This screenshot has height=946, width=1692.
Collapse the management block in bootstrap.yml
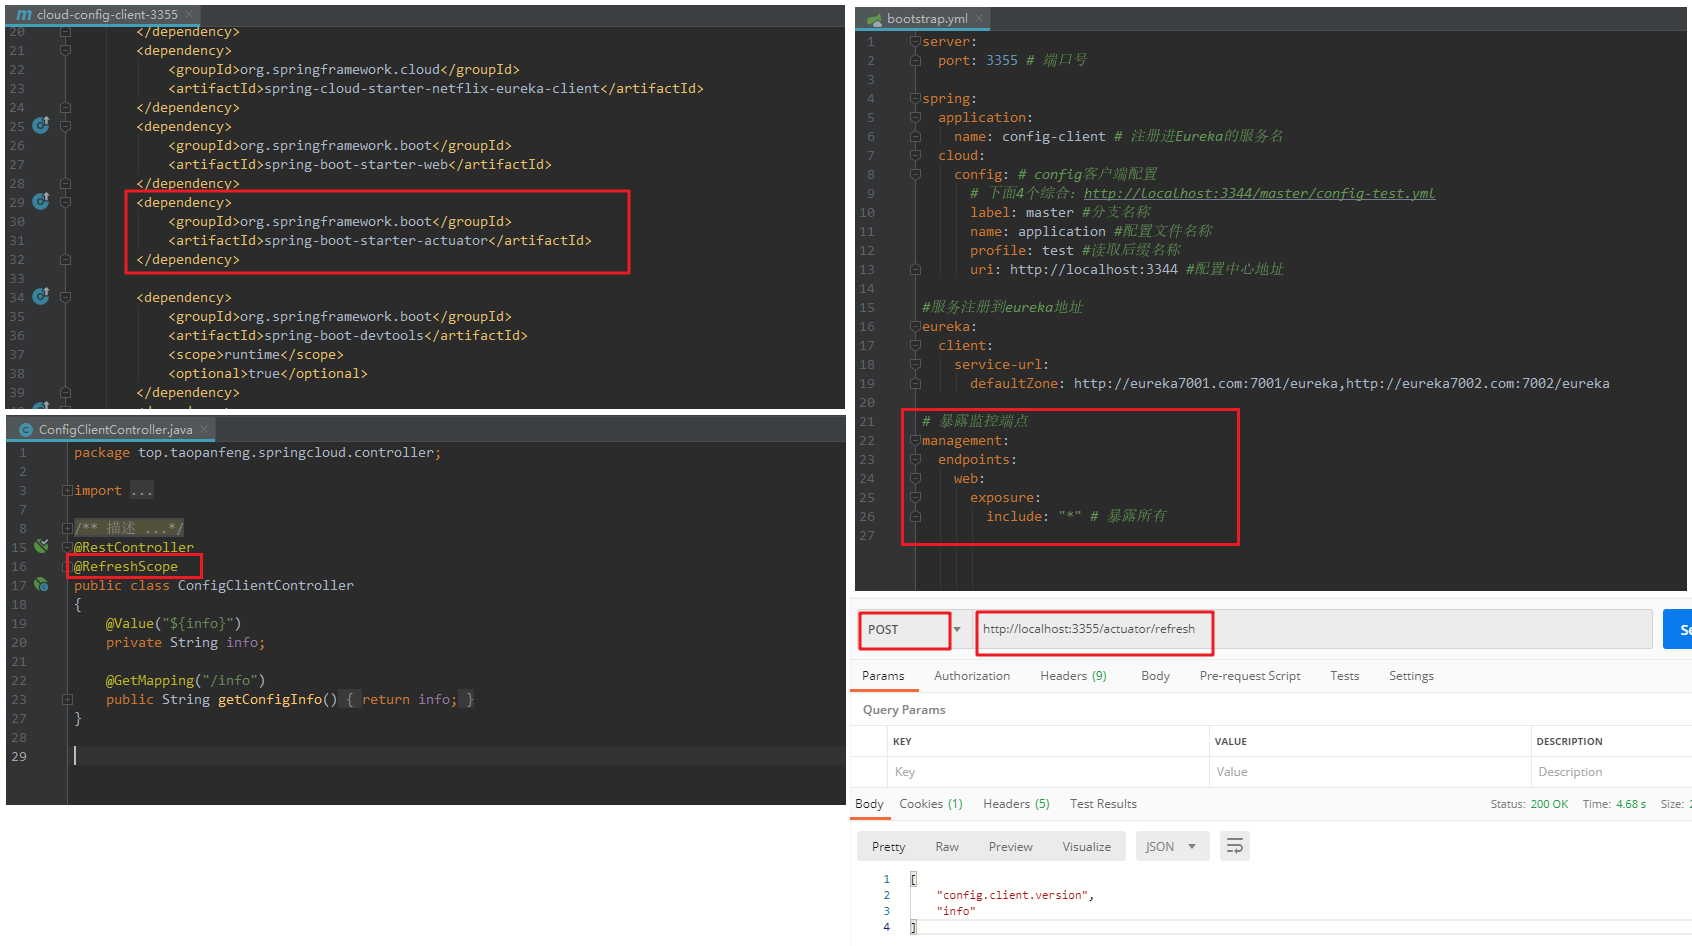click(x=915, y=440)
